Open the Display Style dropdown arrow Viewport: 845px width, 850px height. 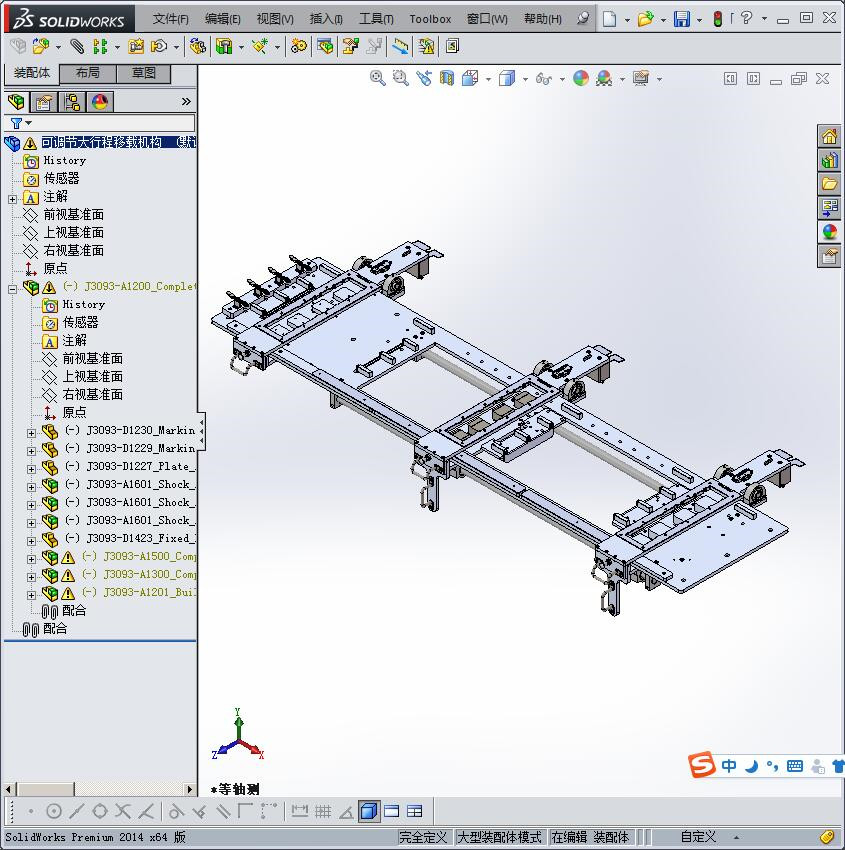525,79
